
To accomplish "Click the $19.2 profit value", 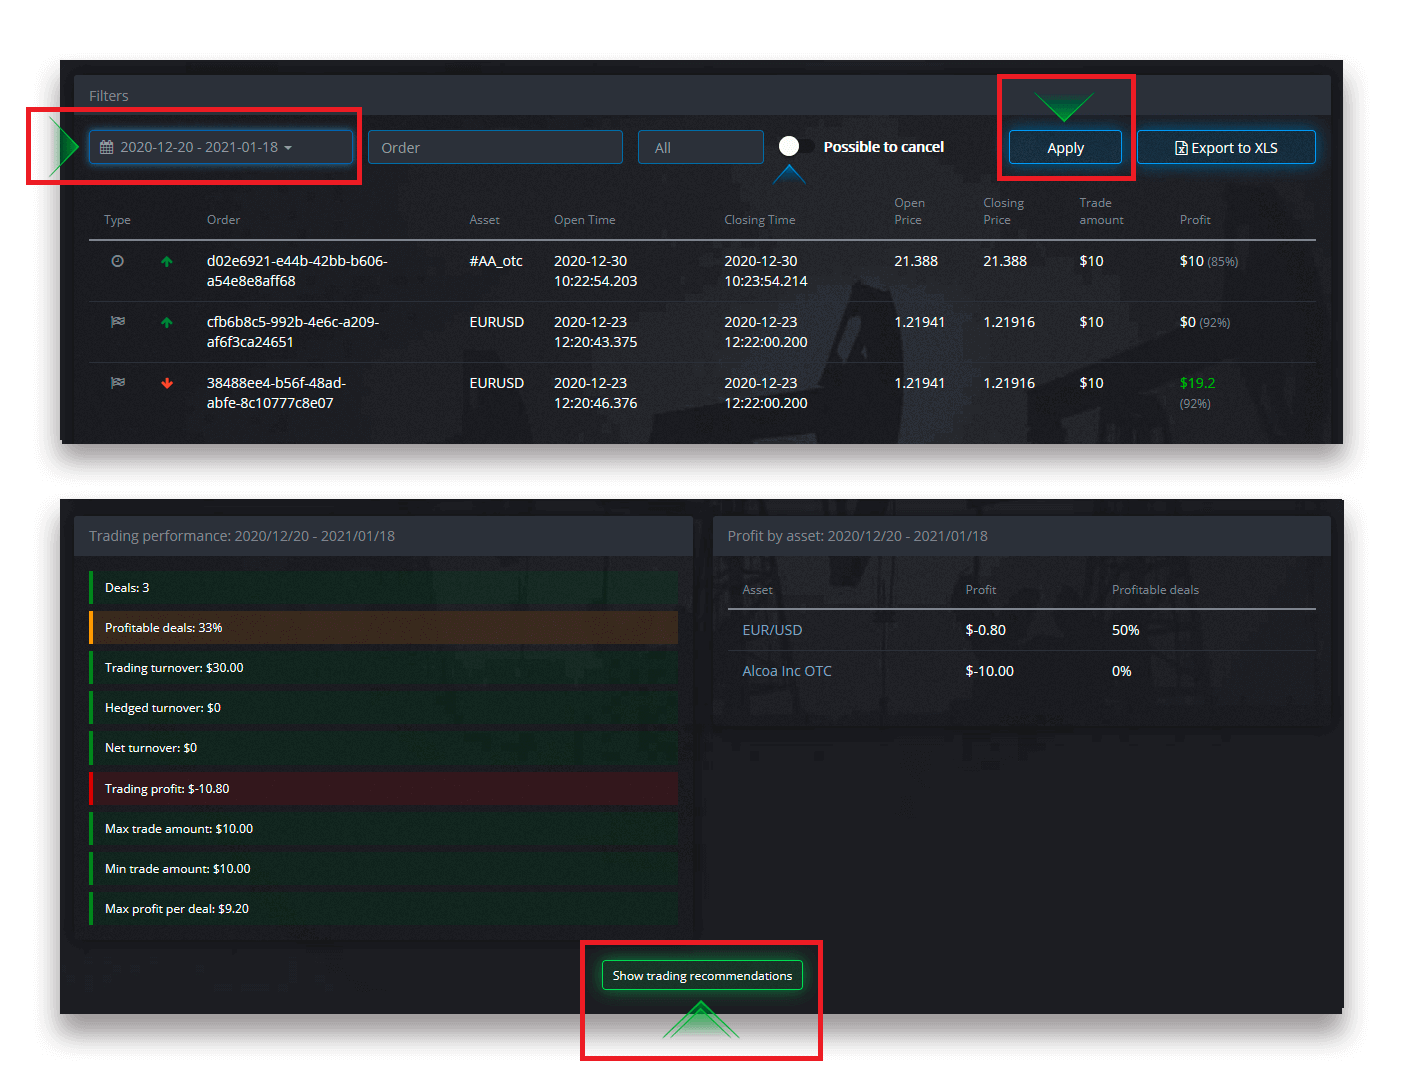I will (1197, 383).
